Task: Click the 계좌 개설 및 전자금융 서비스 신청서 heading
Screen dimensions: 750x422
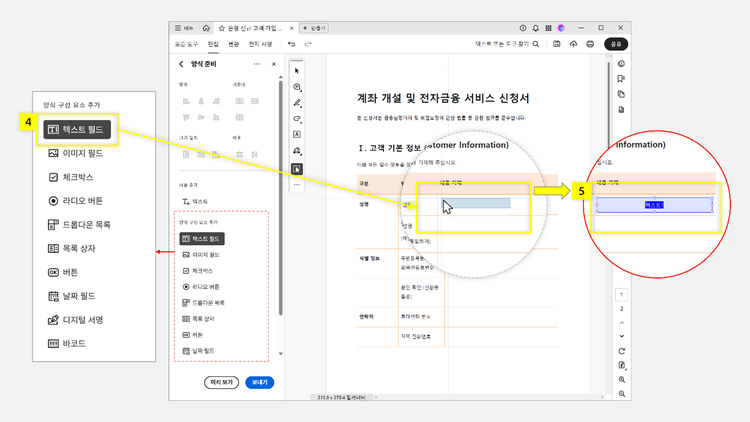Action: [x=443, y=99]
